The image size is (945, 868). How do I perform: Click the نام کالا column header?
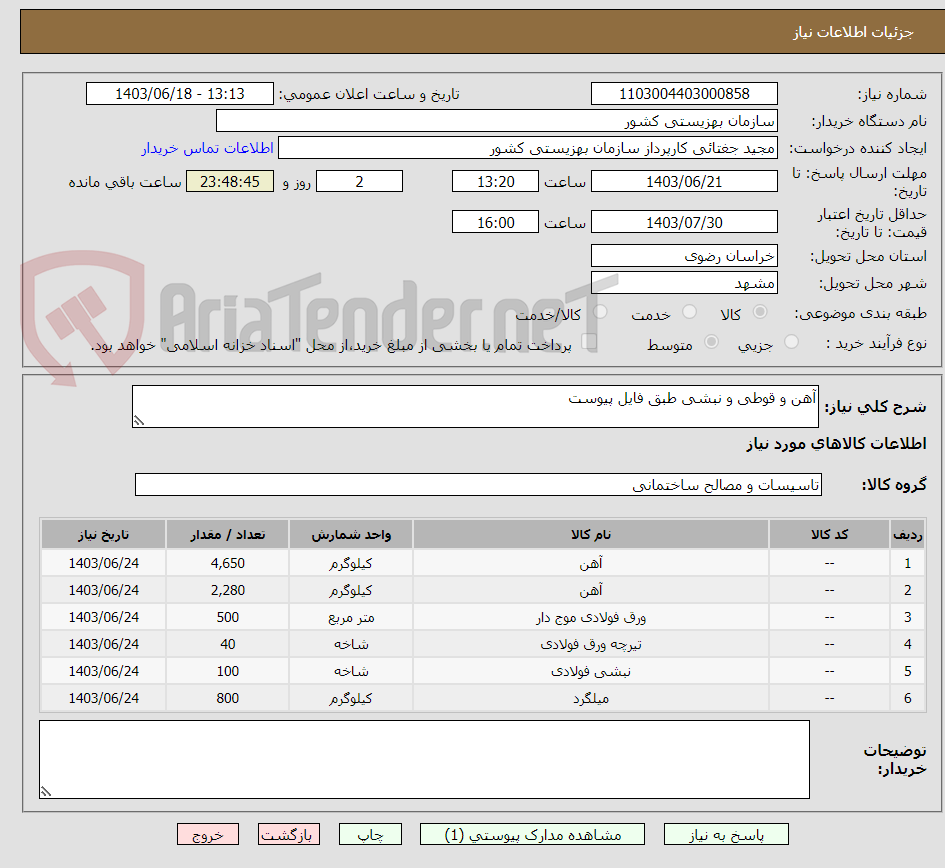point(591,535)
